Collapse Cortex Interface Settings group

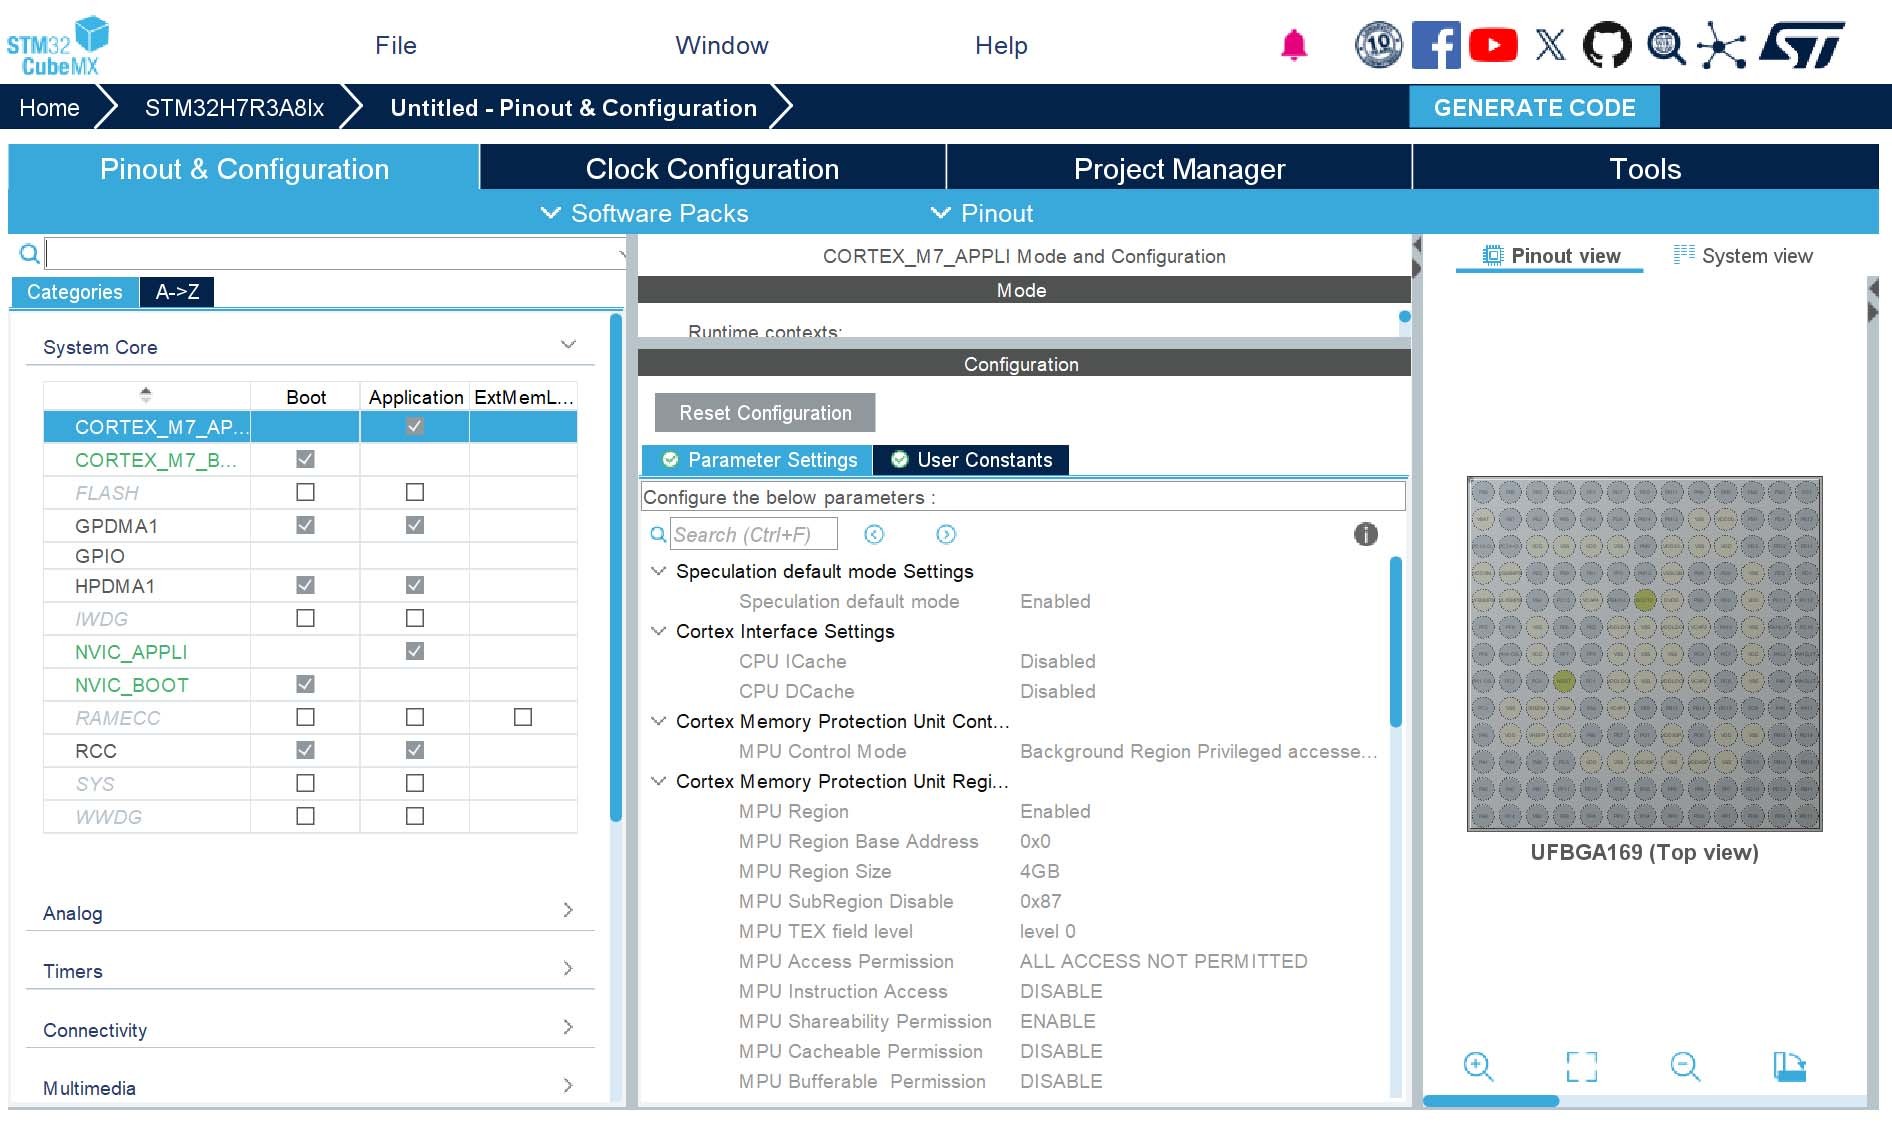(x=658, y=631)
